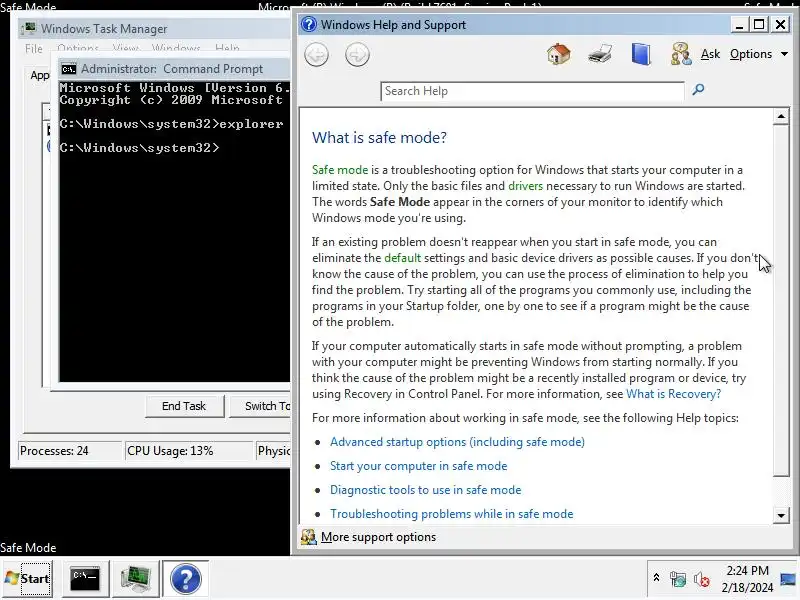The width and height of the screenshot is (800, 600).
Task: Browse Help contents book icon
Action: (641, 54)
